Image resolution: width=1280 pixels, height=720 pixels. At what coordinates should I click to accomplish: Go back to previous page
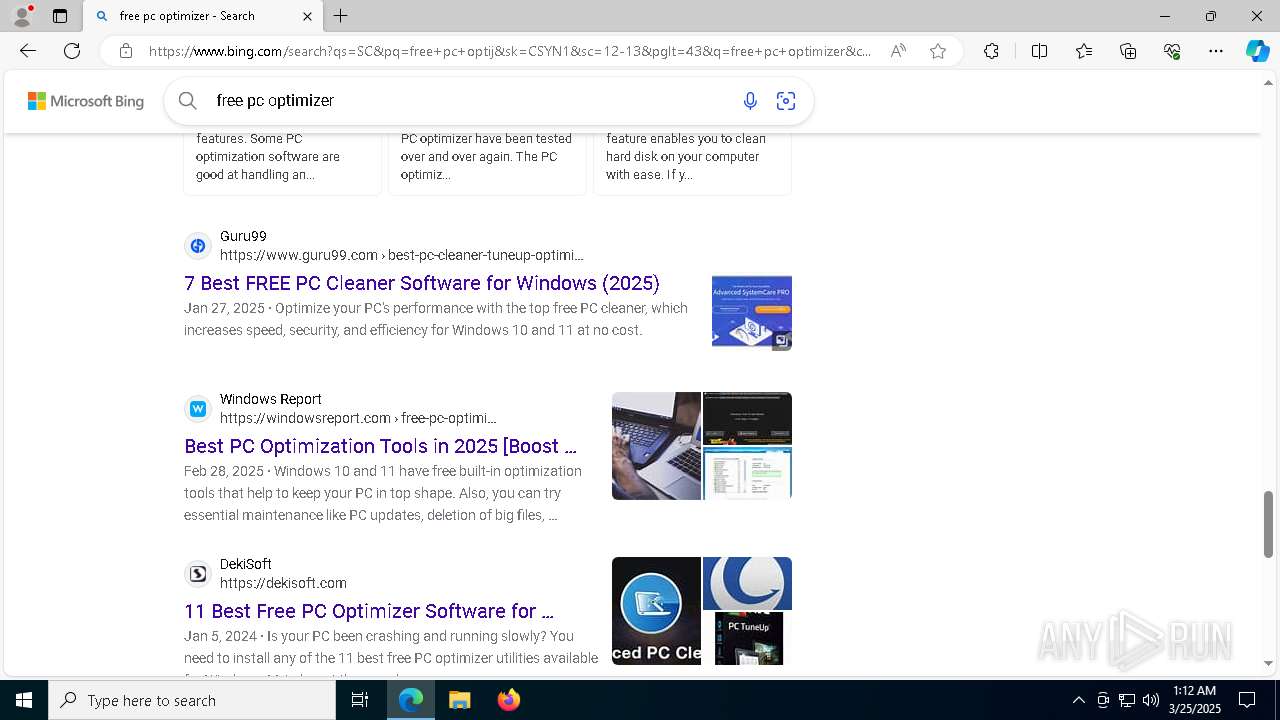28,51
